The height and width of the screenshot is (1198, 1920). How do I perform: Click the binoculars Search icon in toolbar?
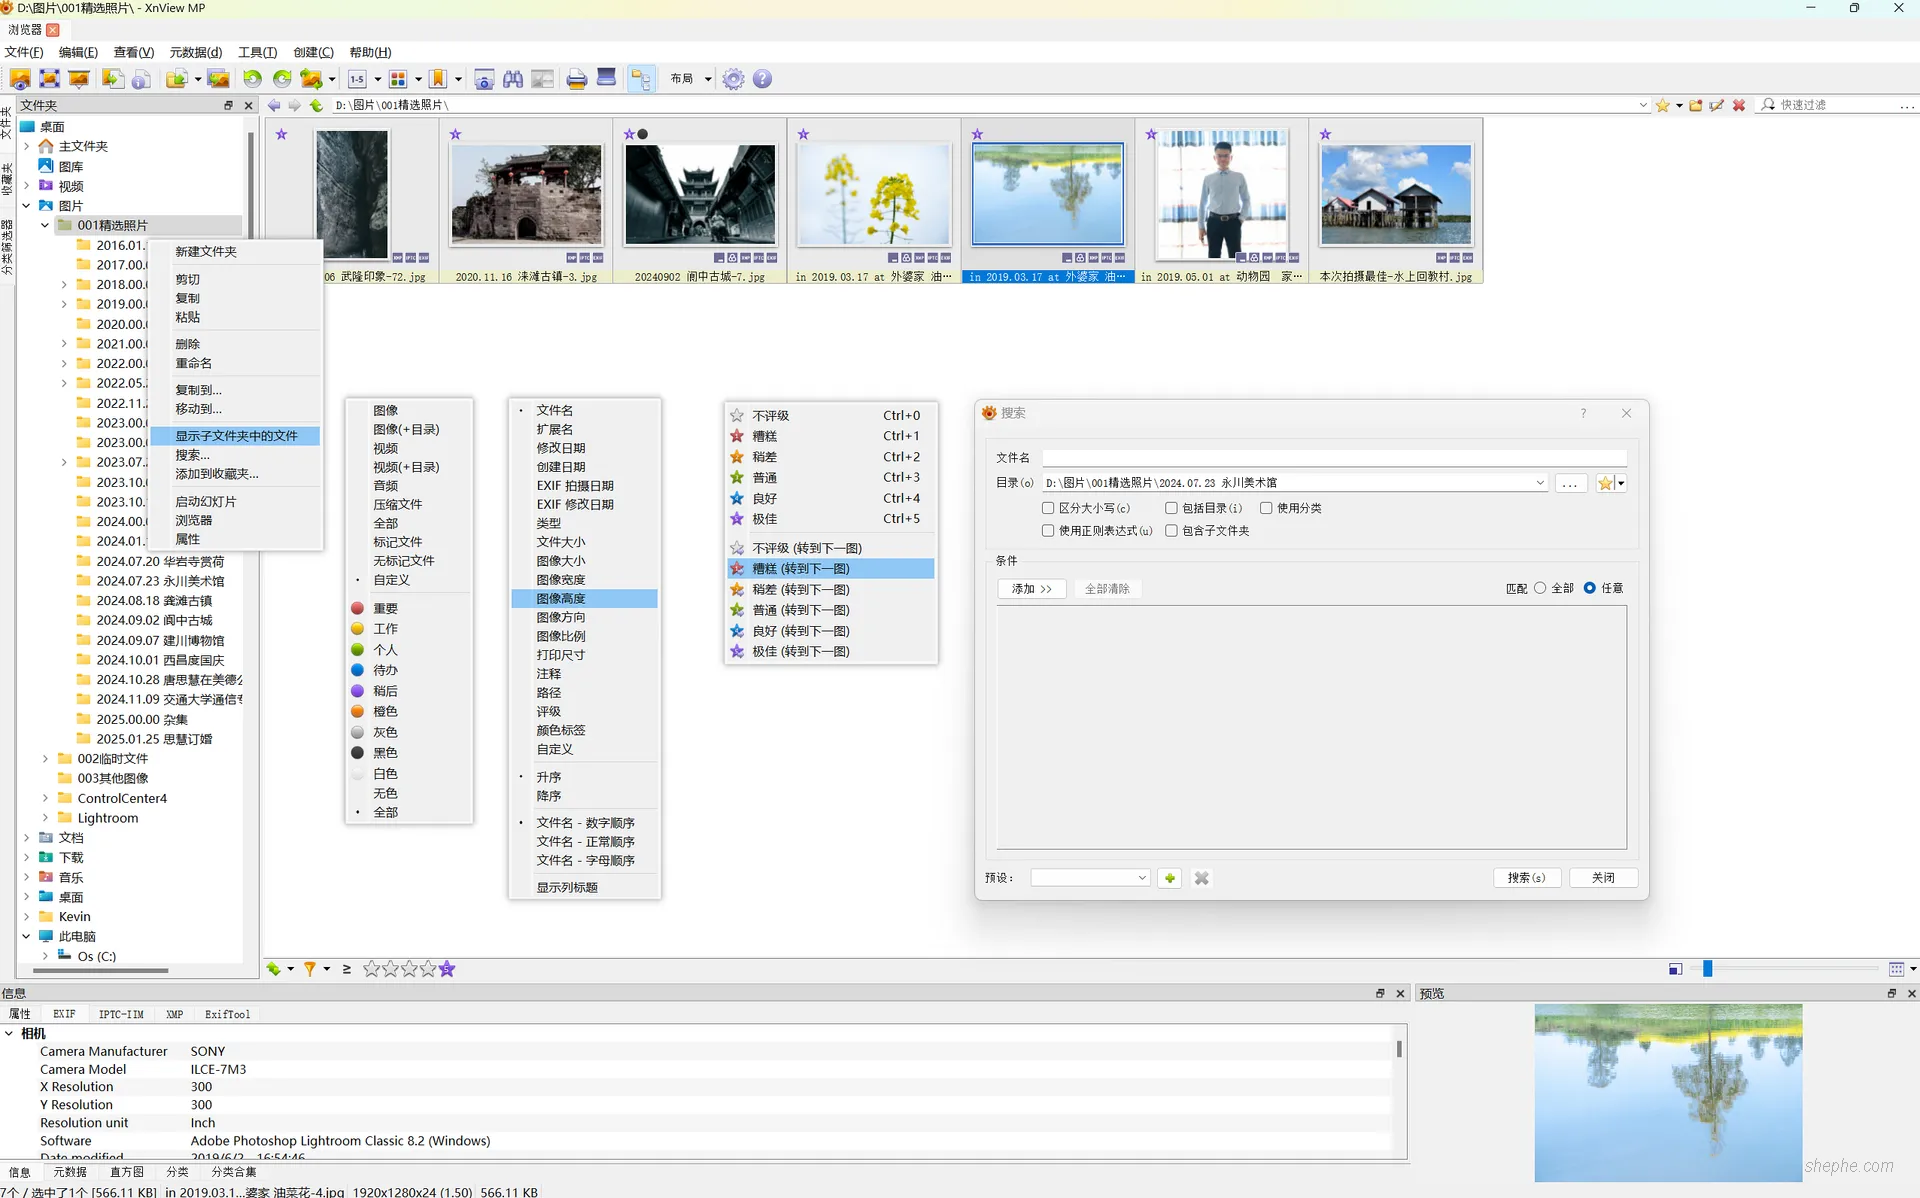[x=513, y=79]
